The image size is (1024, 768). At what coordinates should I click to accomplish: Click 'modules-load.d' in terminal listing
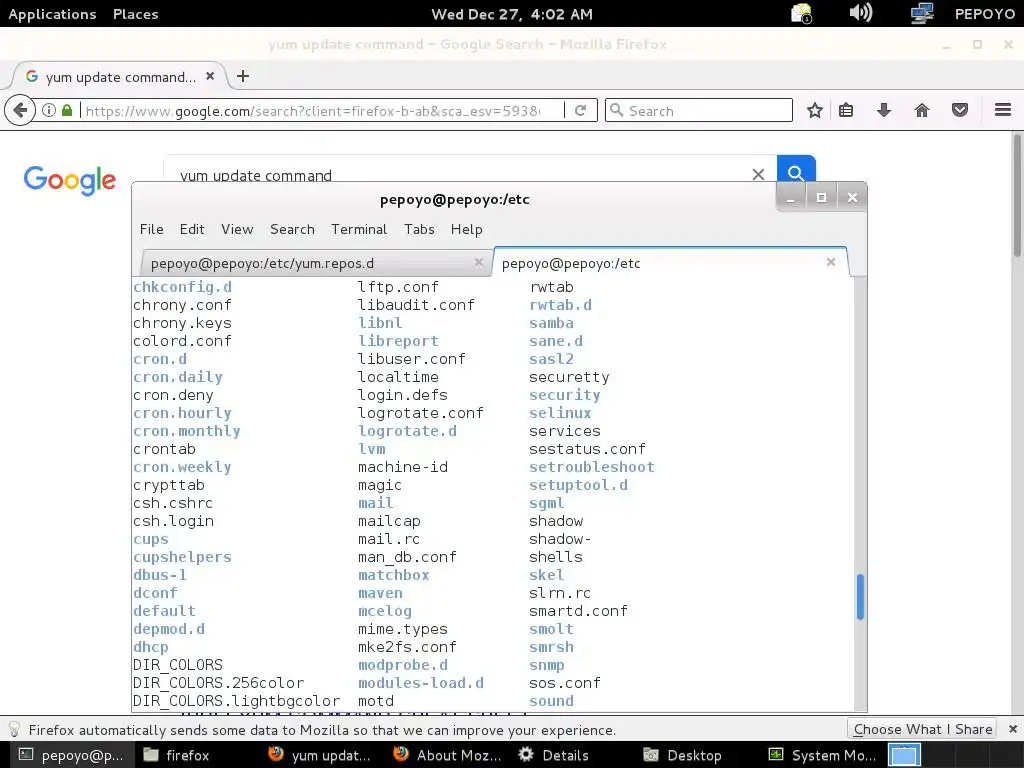pyautogui.click(x=421, y=682)
